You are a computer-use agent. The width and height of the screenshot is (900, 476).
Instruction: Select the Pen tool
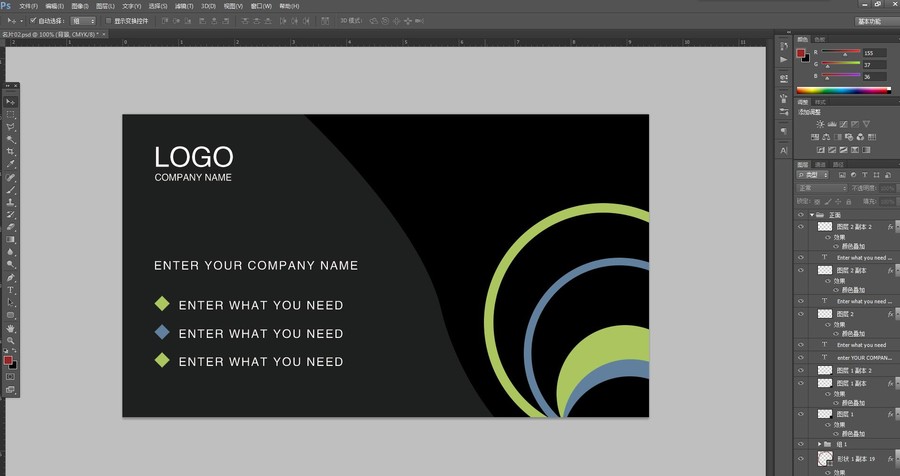[10, 278]
